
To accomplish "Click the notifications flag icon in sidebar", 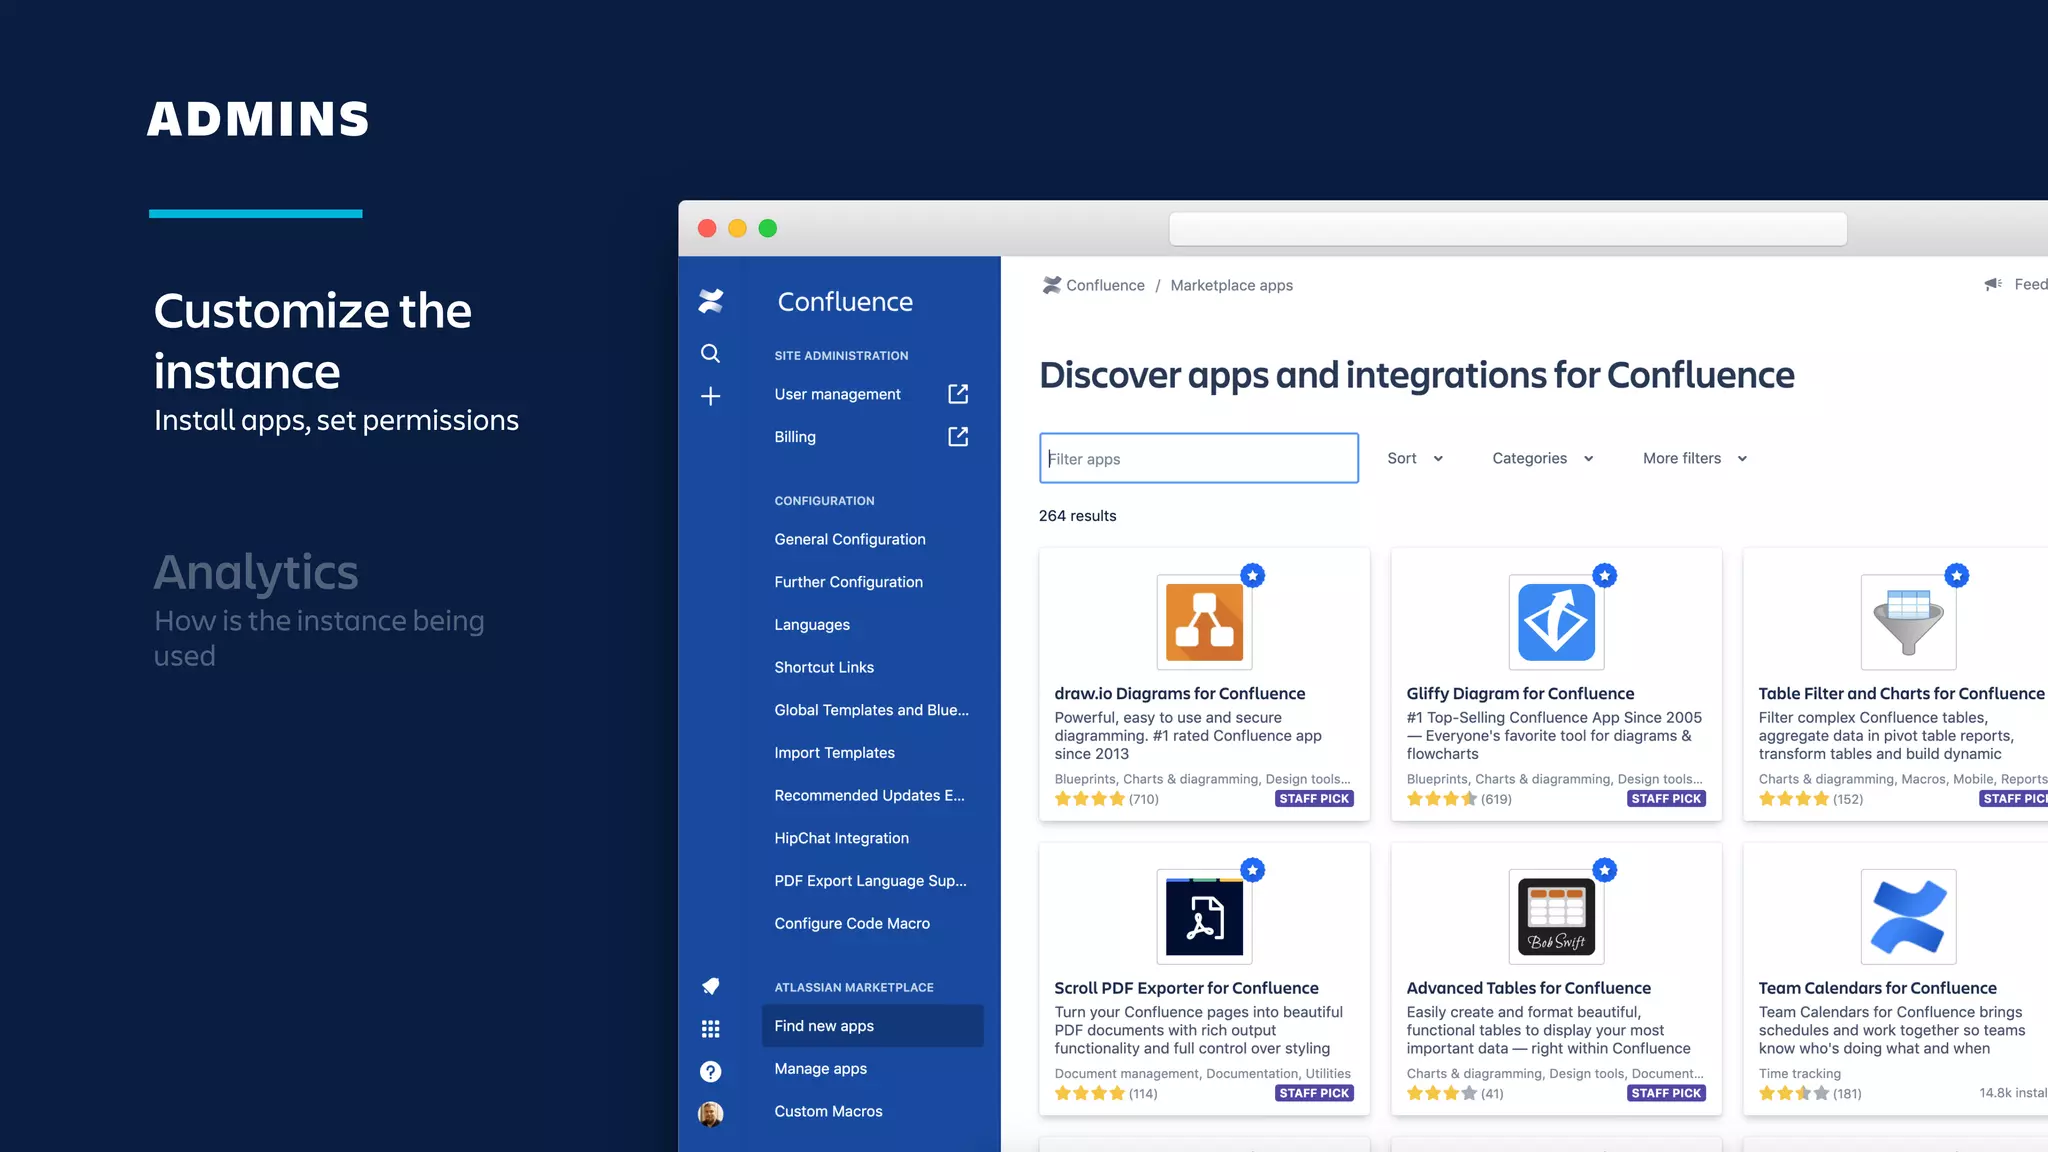I will 710,986.
